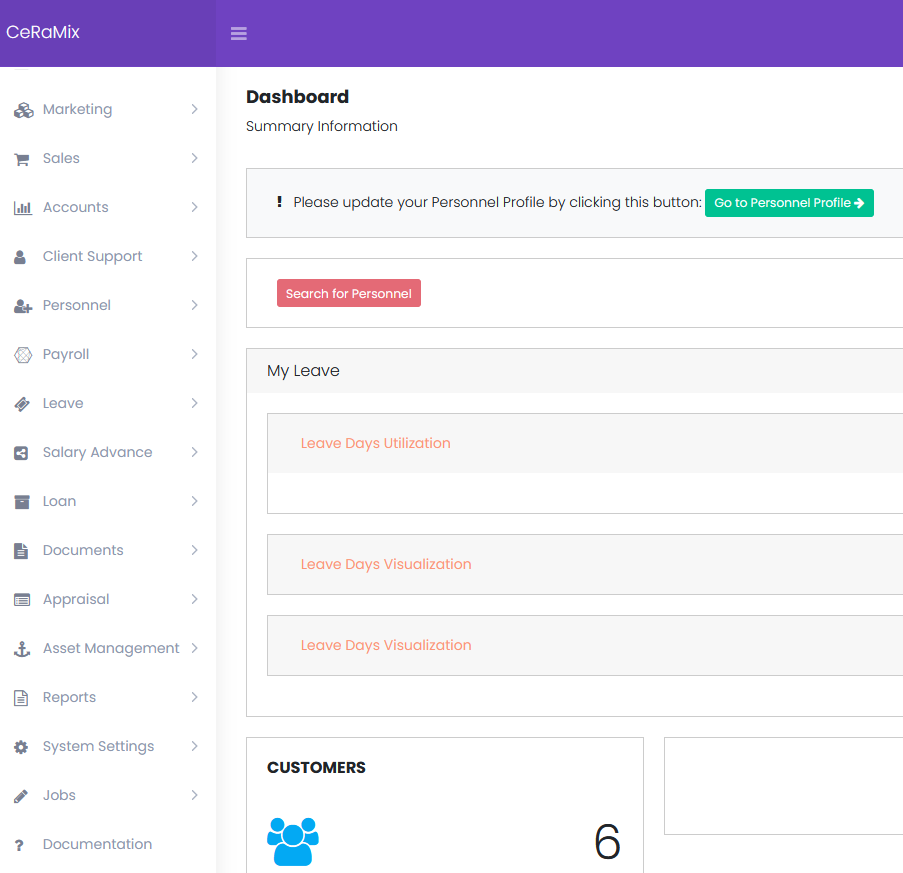This screenshot has height=873, width=903.
Task: Click the Leave ticket icon
Action: point(22,404)
